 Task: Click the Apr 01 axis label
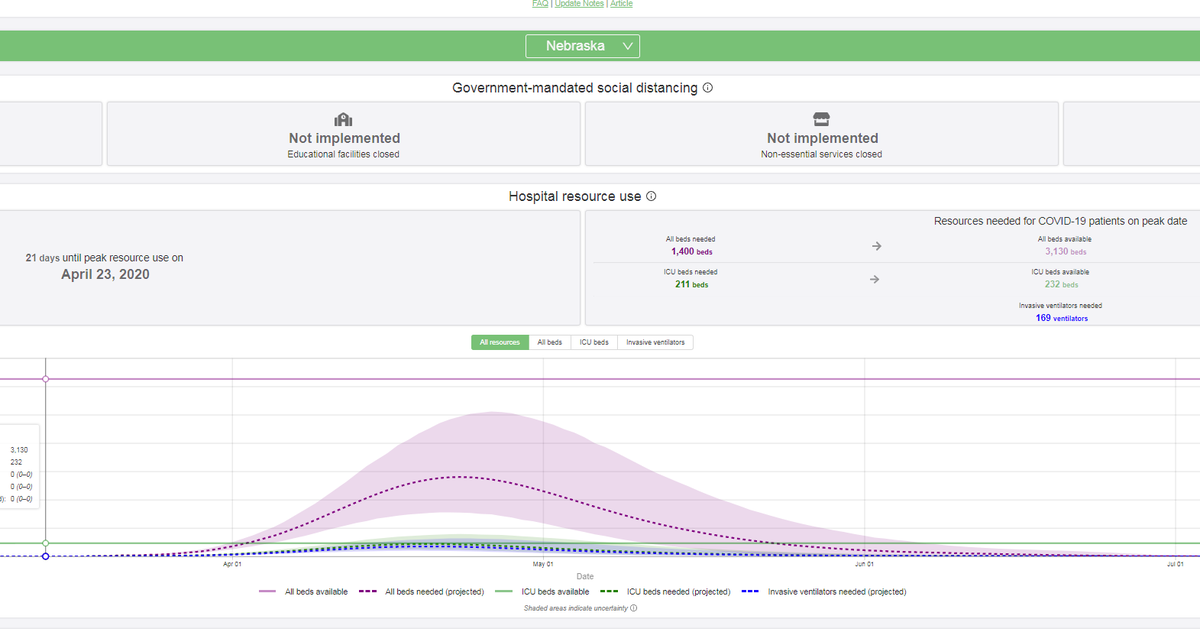(x=232, y=565)
